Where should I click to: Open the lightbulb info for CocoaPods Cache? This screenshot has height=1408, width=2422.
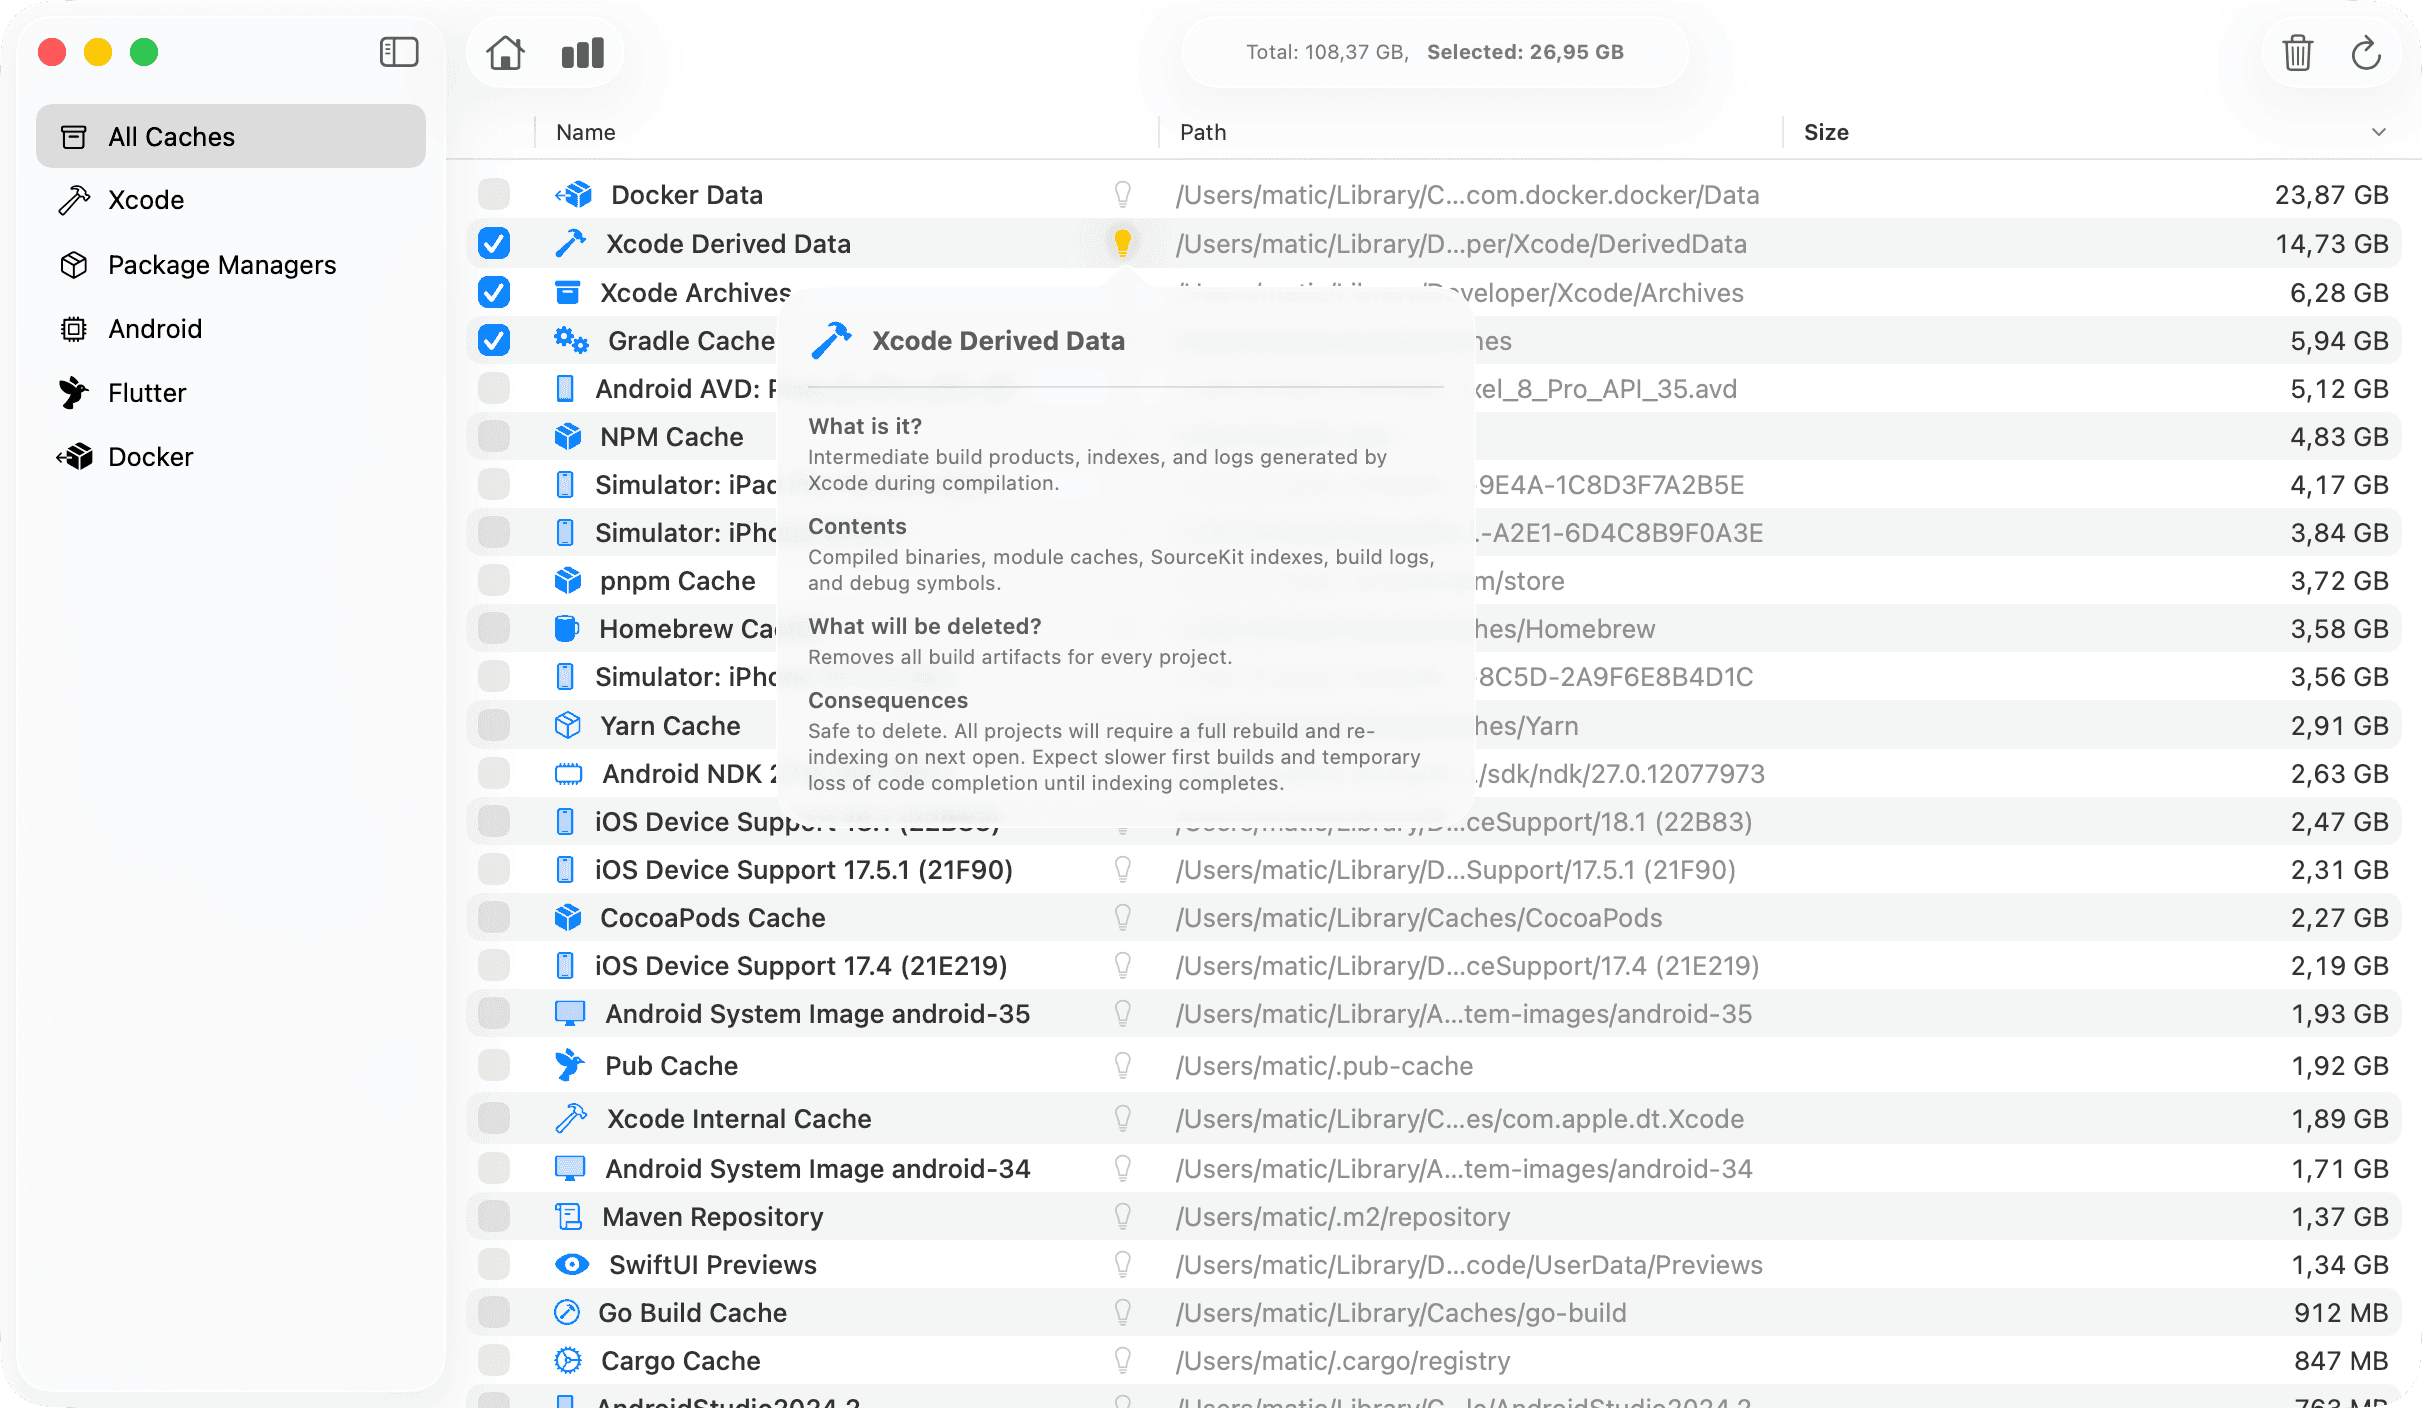tap(1124, 917)
